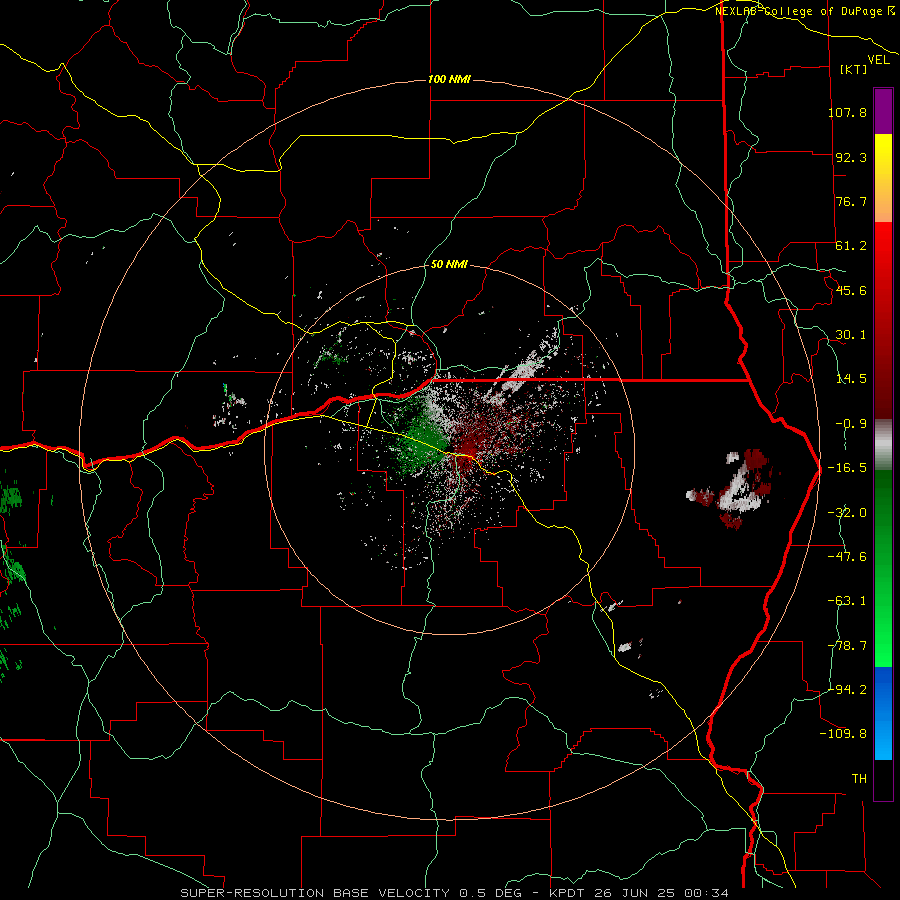Click the -0.9 scale value
900x900 pixels.
point(851,424)
